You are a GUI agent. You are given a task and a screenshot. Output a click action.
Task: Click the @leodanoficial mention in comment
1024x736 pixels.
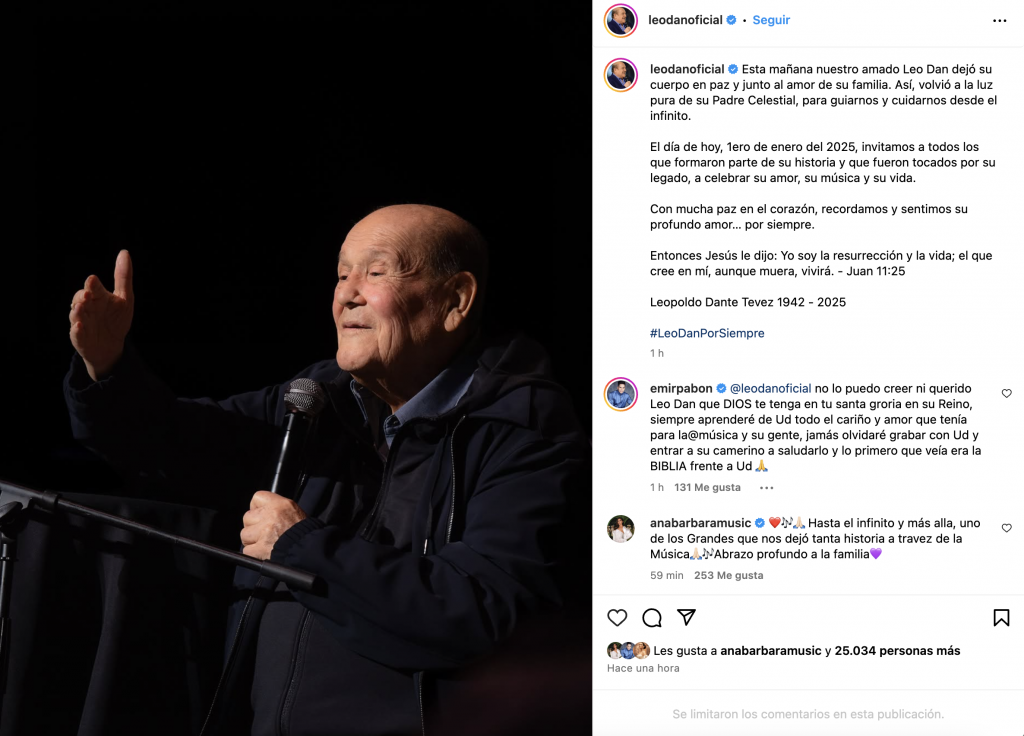coord(770,389)
